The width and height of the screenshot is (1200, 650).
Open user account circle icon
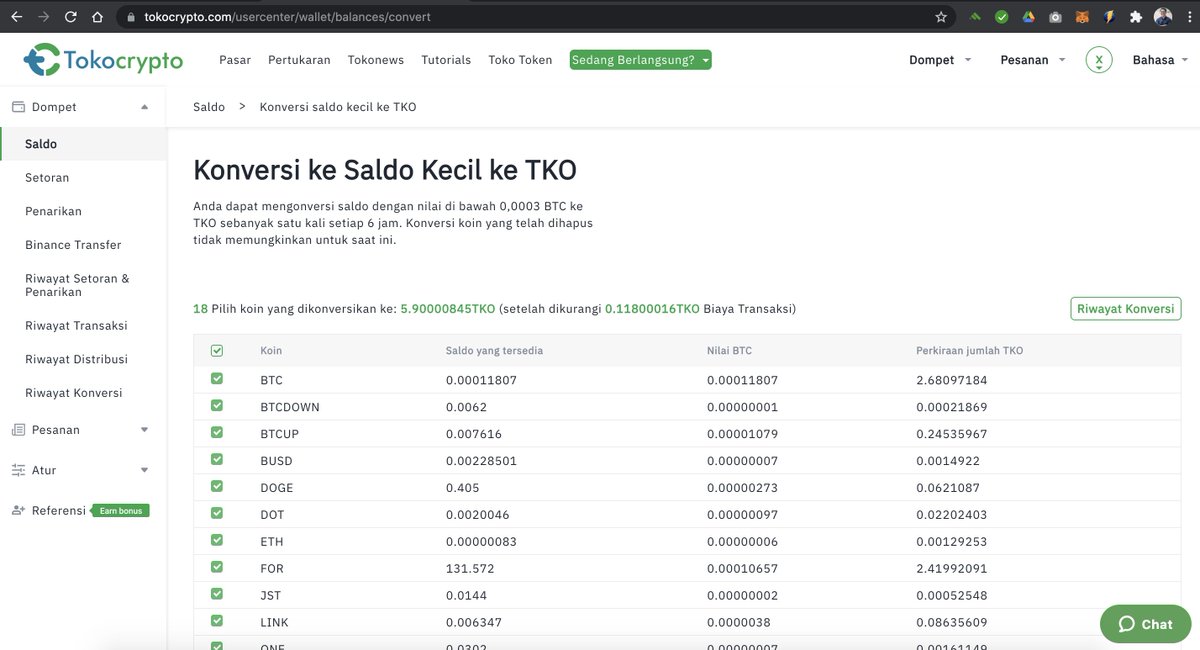pos(1099,60)
